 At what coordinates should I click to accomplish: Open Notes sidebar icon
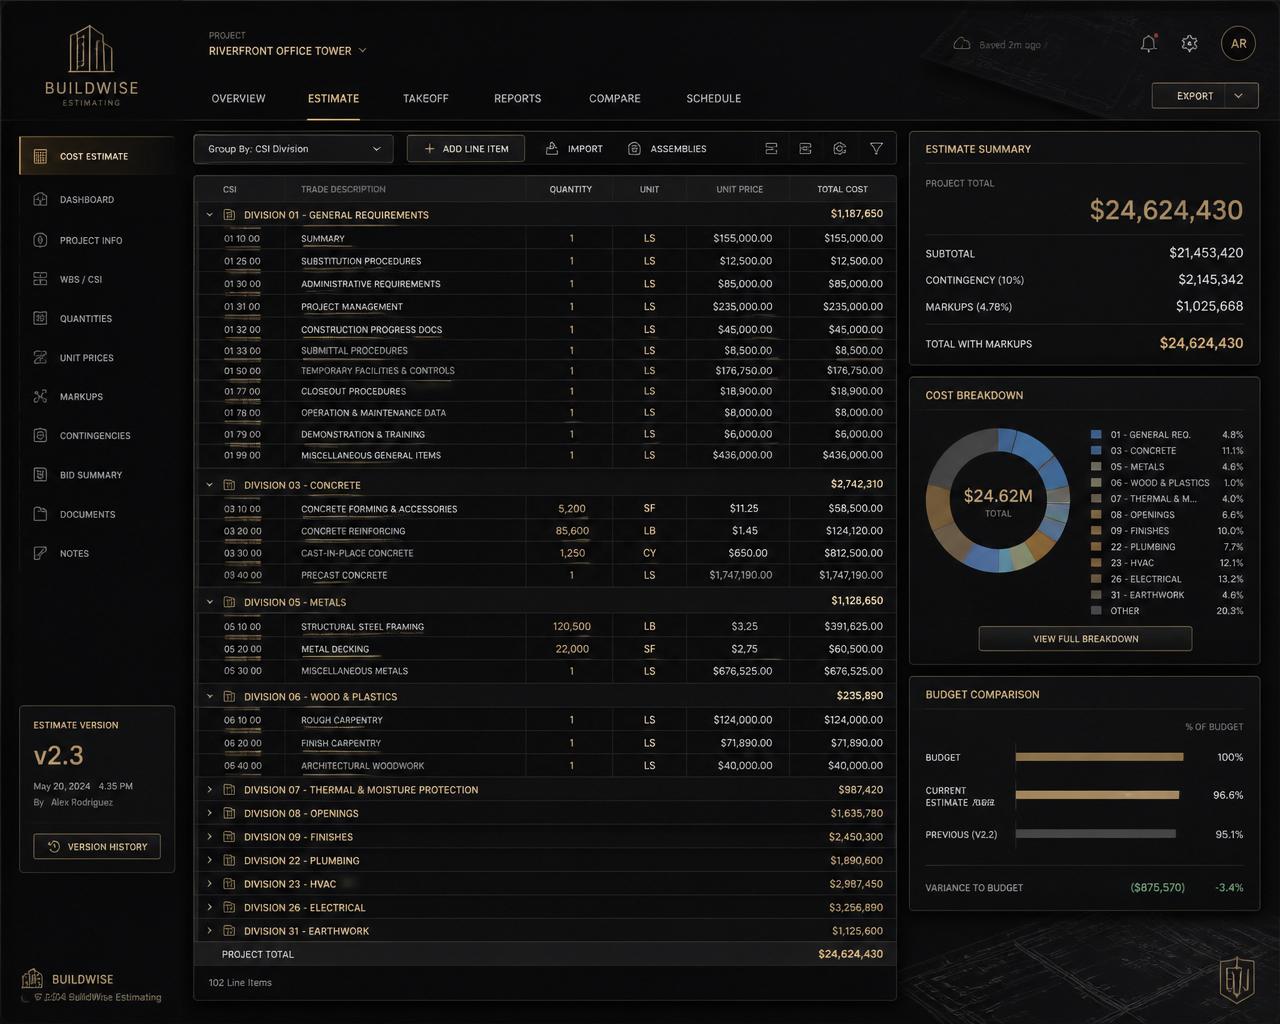pyautogui.click(x=40, y=553)
